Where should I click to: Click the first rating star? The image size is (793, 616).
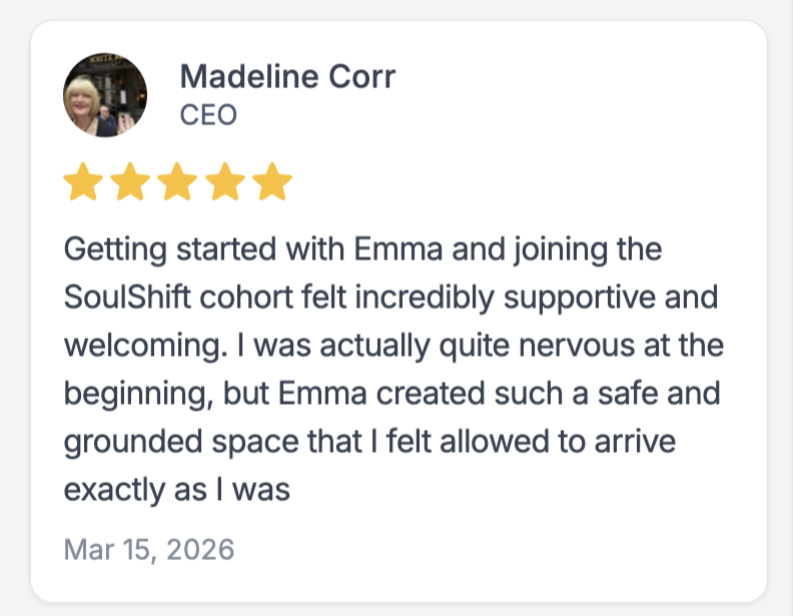coord(83,184)
